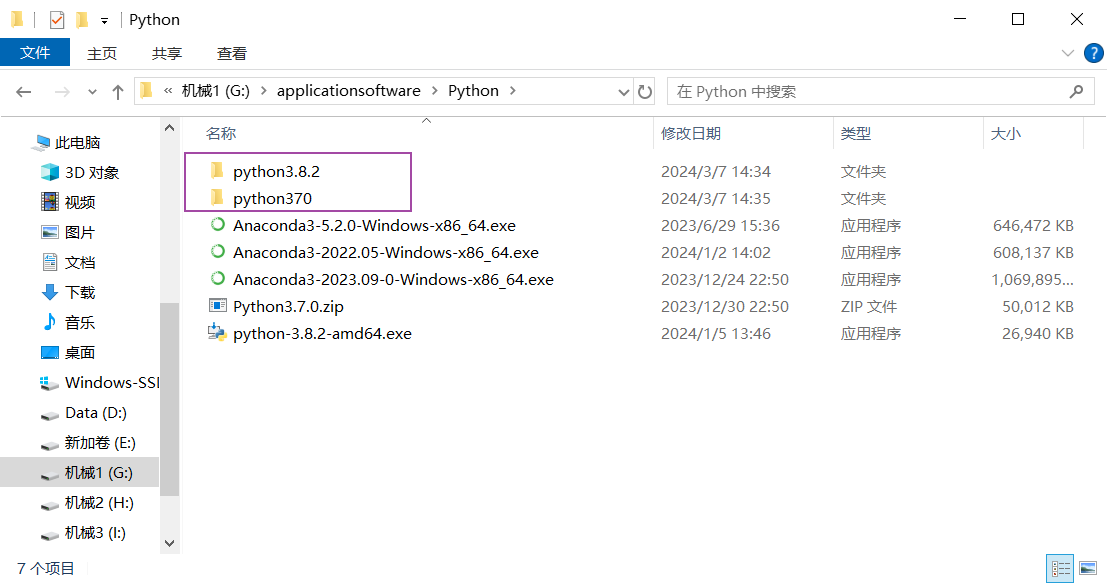
Task: Open Customize Quick Access Toolbar dropdown
Action: tap(104, 20)
